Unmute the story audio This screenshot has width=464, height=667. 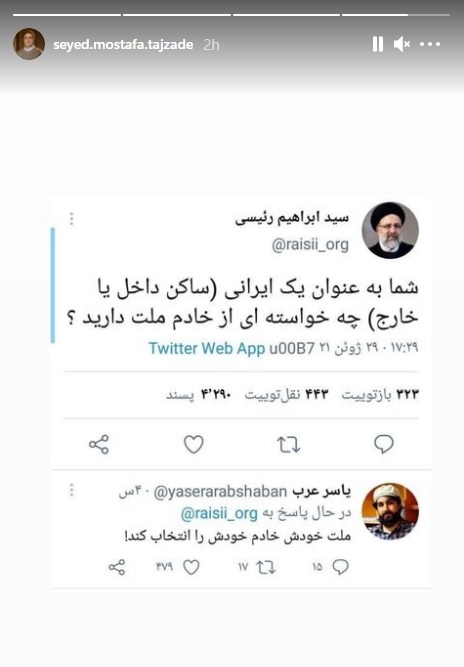[x=401, y=44]
